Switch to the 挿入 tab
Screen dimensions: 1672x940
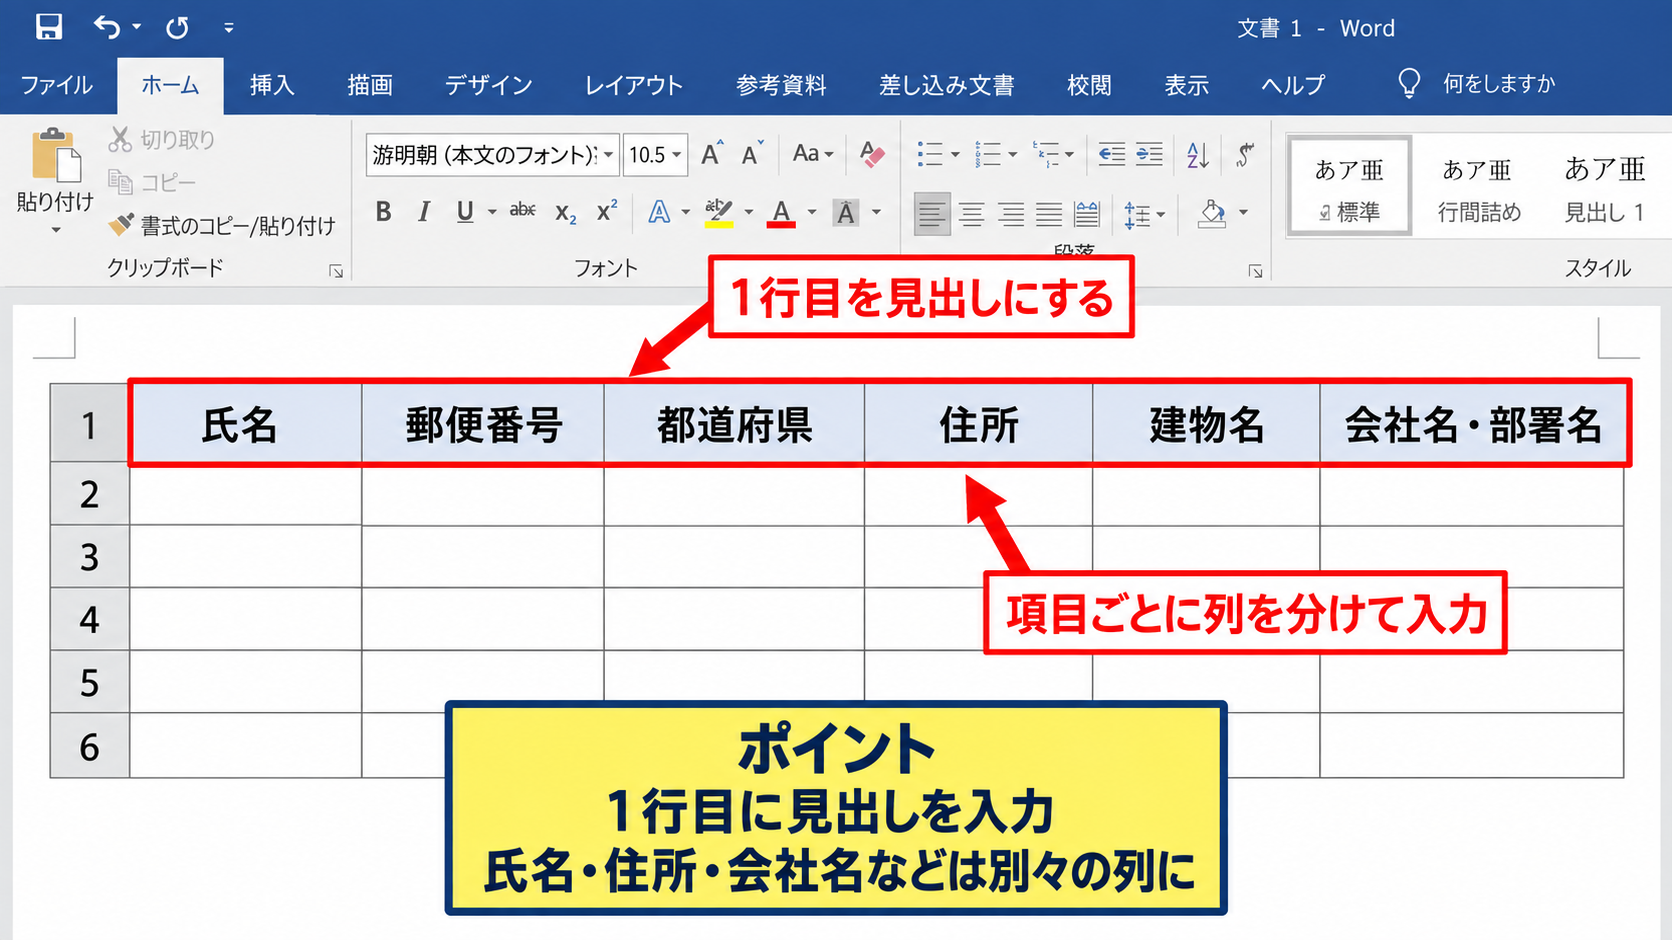[x=271, y=85]
